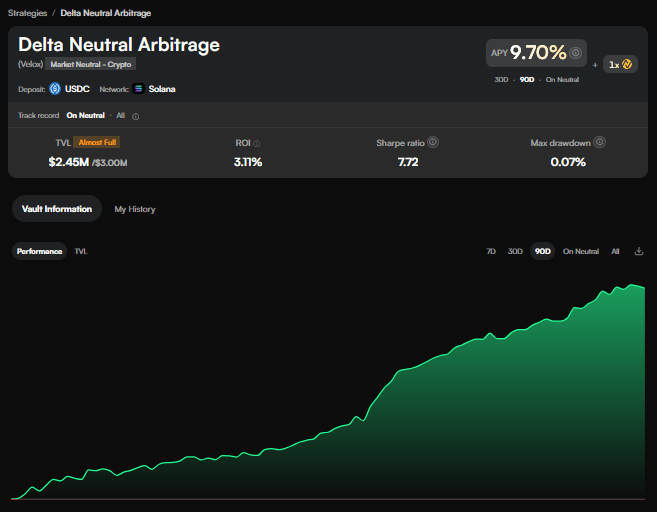The width and height of the screenshot is (657, 512).
Task: Open the Track record info icon
Action: click(x=135, y=116)
